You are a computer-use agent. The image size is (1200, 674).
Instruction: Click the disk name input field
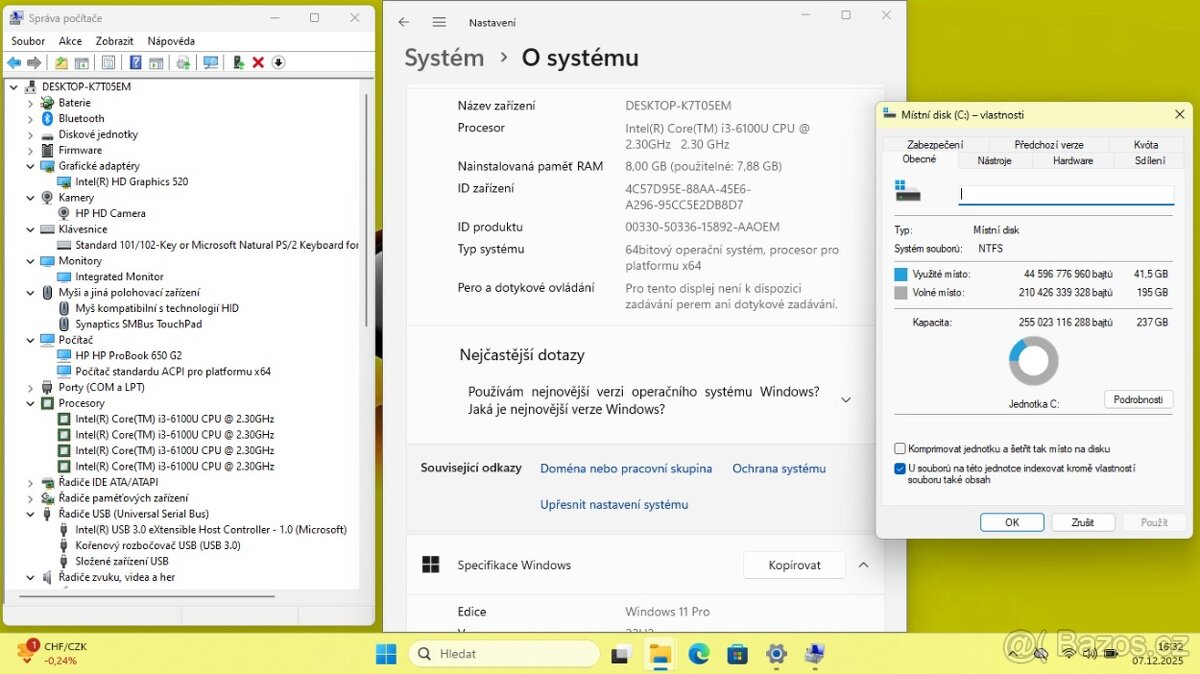[x=1065, y=195]
